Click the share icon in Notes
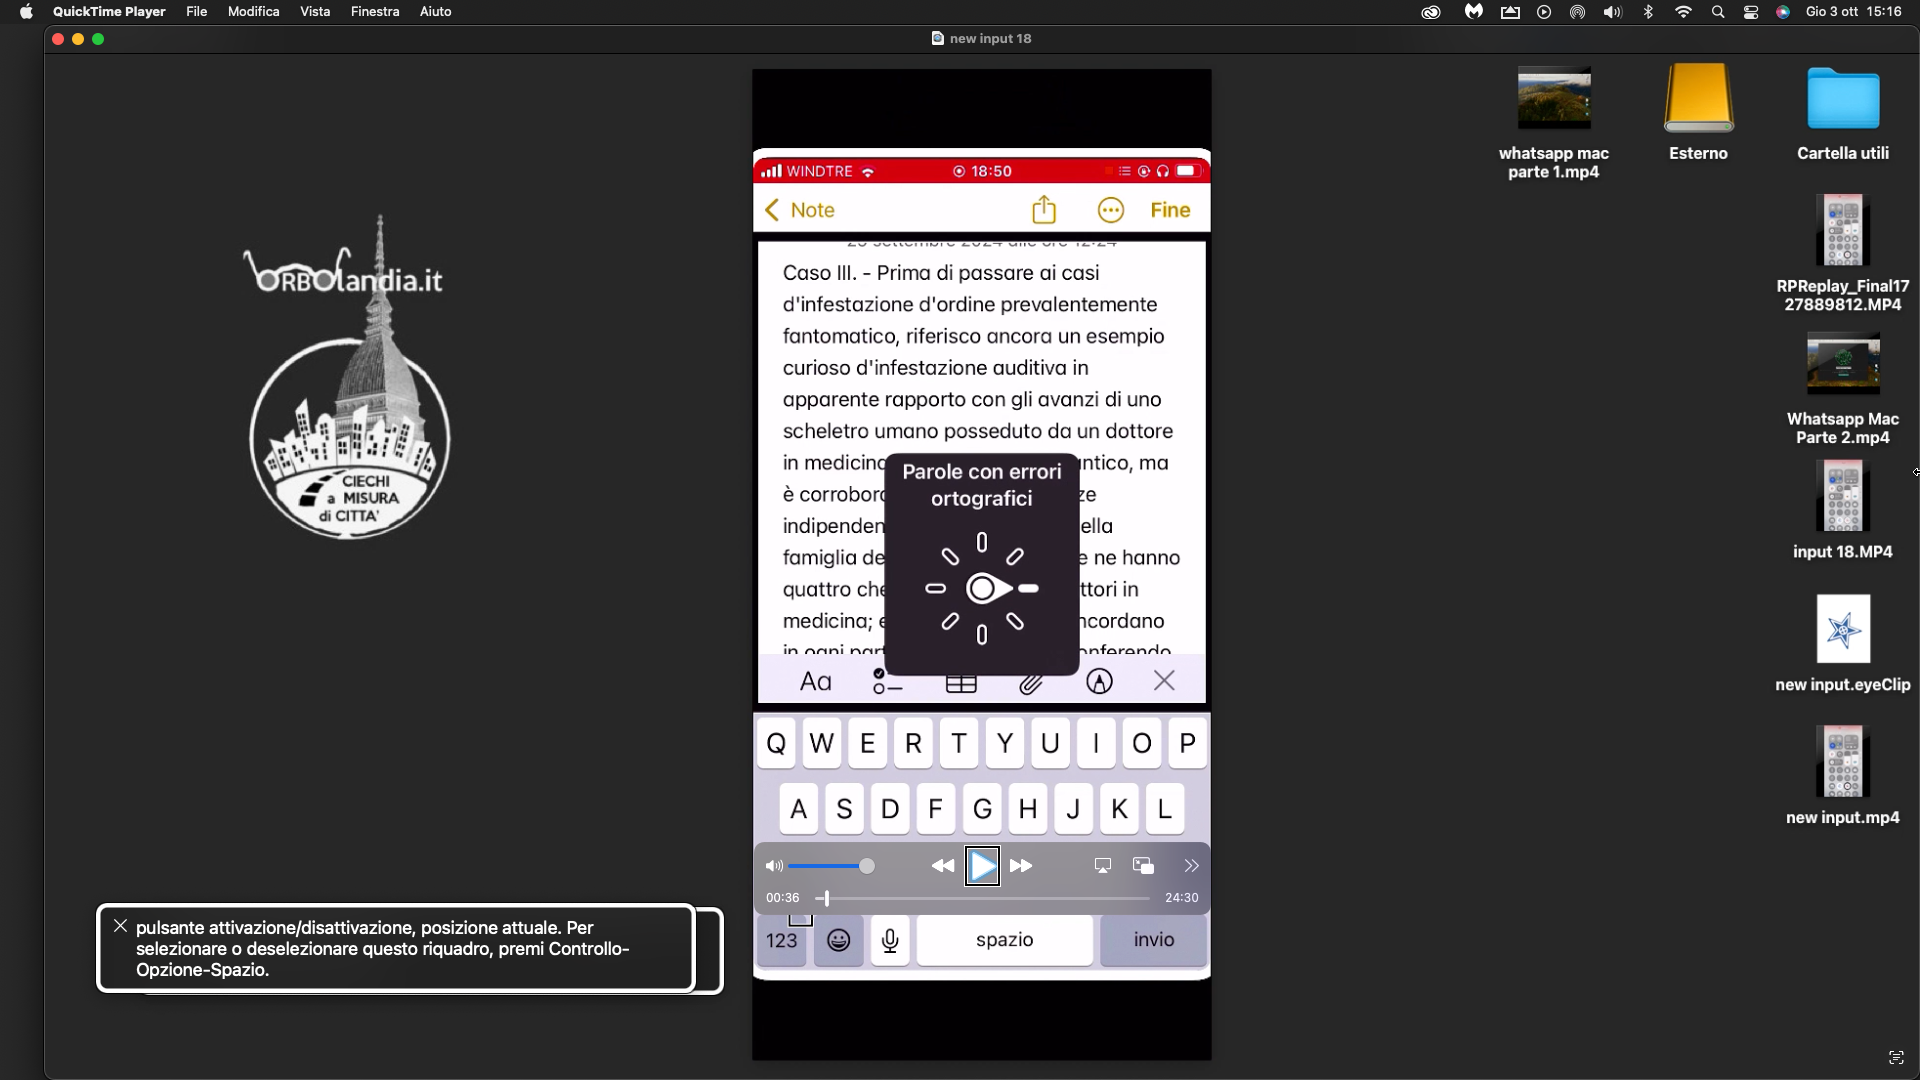This screenshot has height=1080, width=1920. [x=1044, y=209]
